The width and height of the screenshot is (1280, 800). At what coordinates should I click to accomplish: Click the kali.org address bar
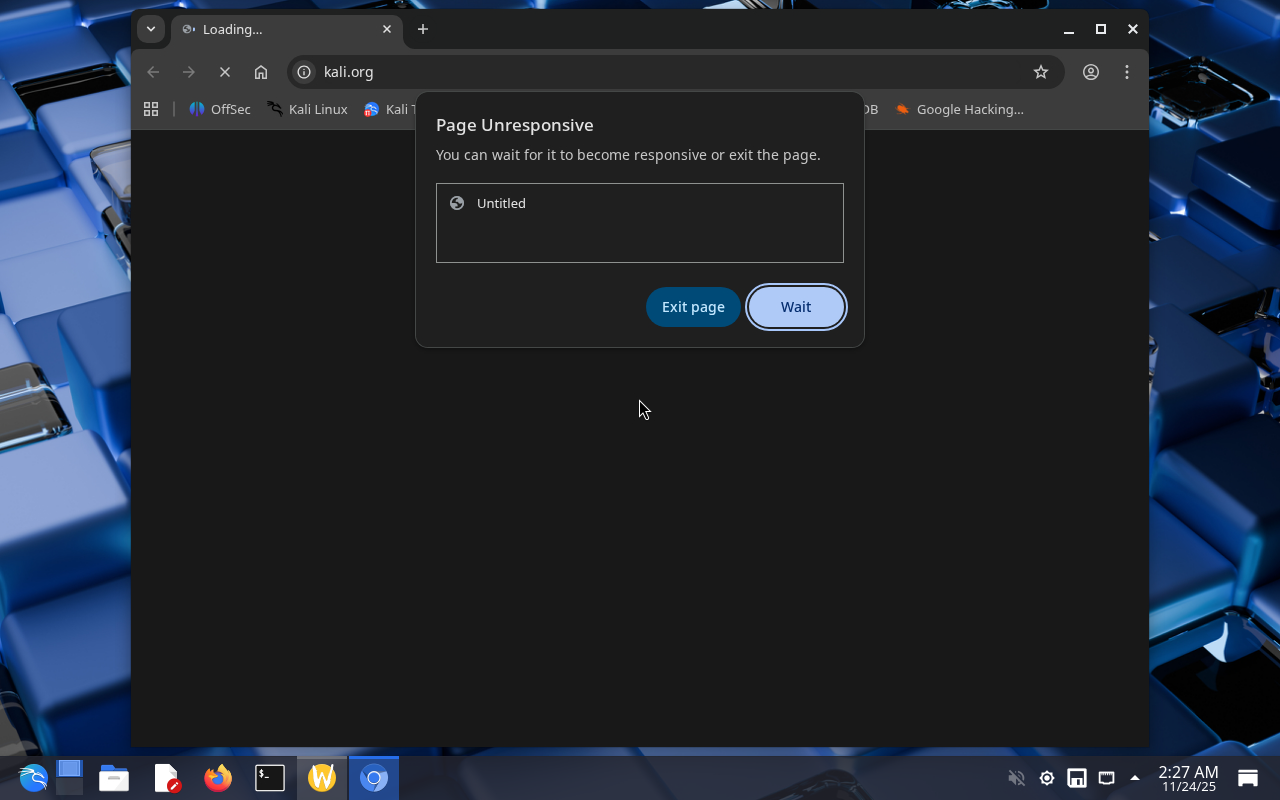[x=660, y=72]
